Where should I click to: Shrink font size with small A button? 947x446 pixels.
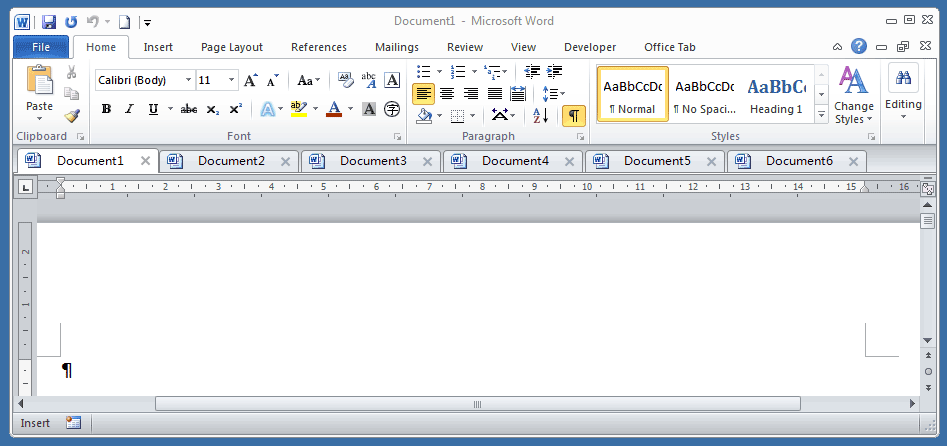click(x=273, y=80)
